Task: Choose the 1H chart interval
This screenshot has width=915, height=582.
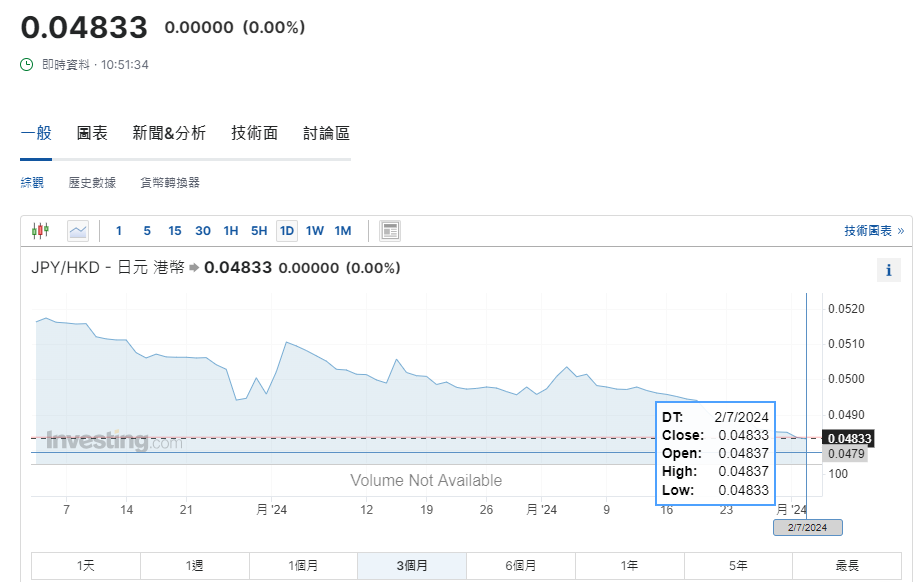Action: point(231,231)
